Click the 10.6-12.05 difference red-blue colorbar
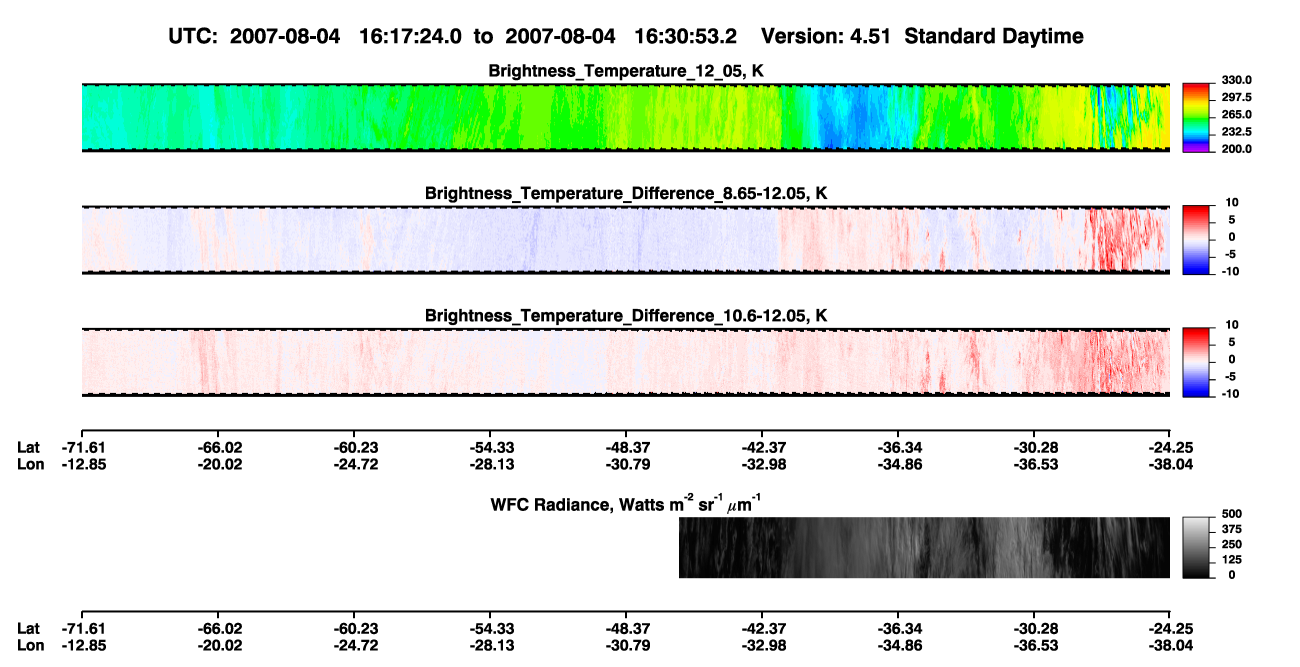 tap(1197, 361)
